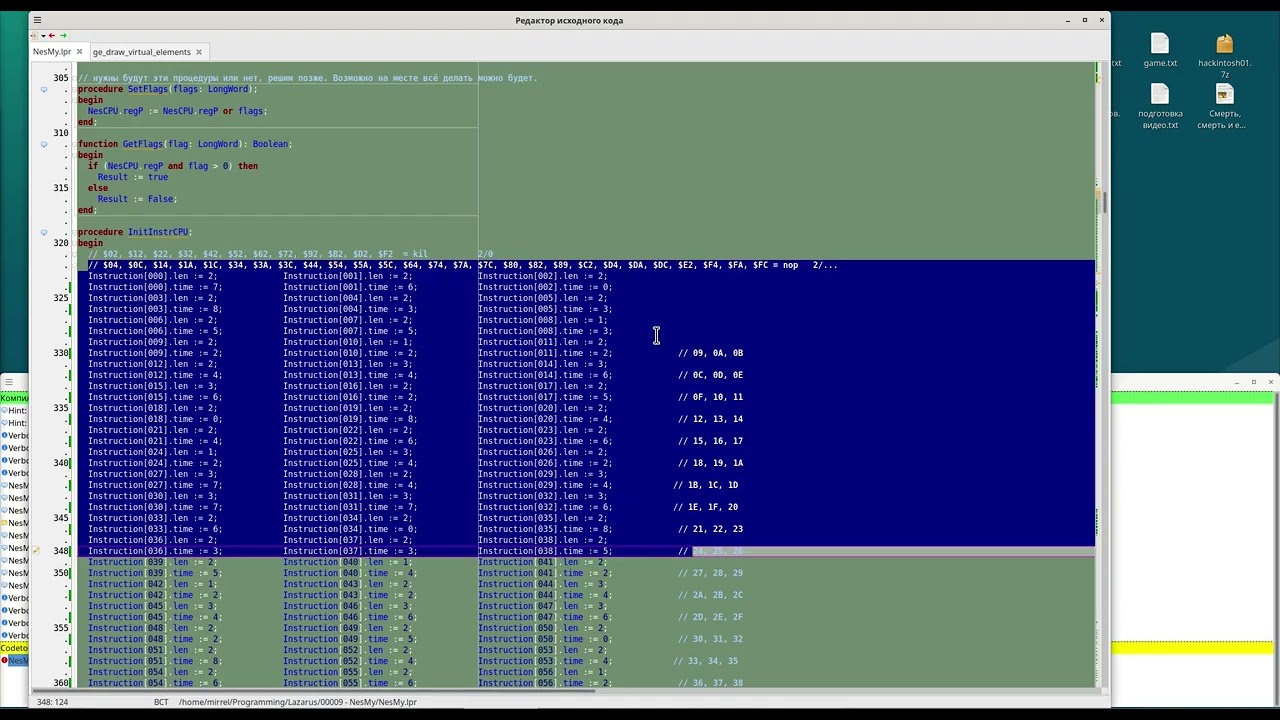
Task: Select the red error message in messages window
Action: [x=14, y=661]
